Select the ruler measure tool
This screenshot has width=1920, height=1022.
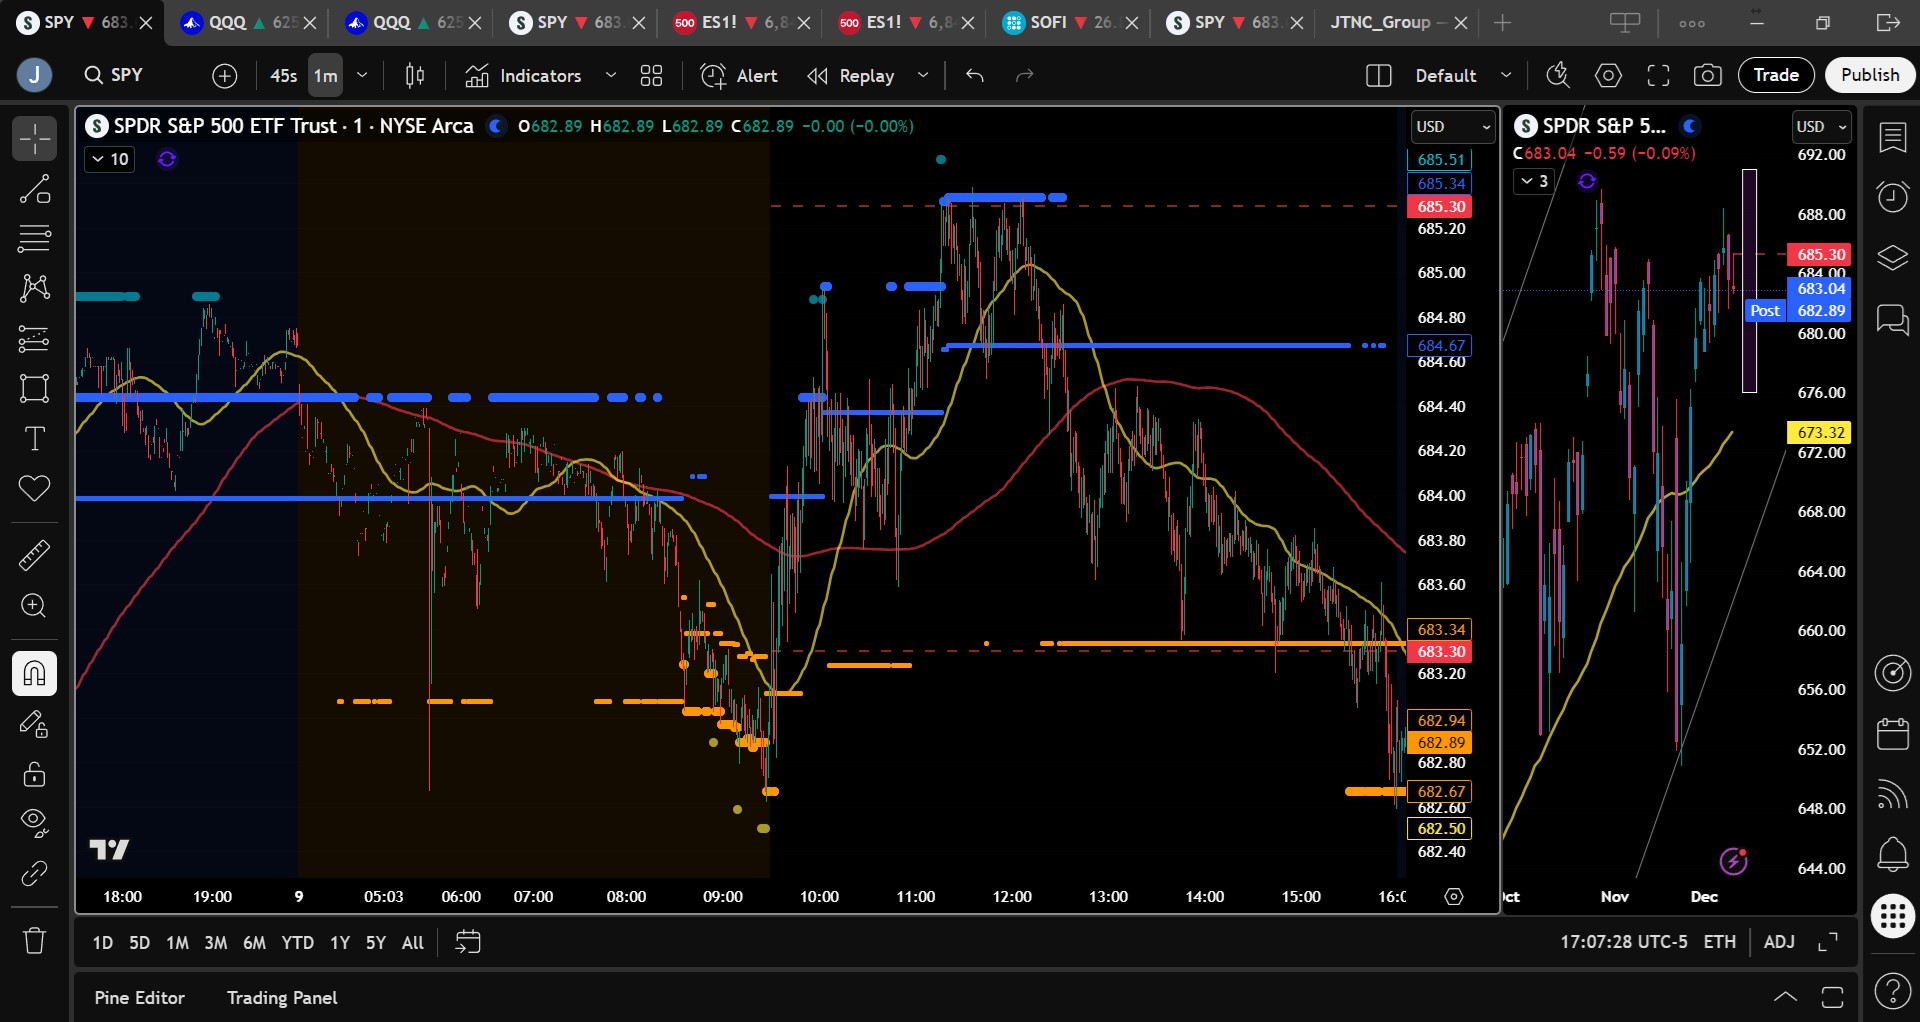34,555
